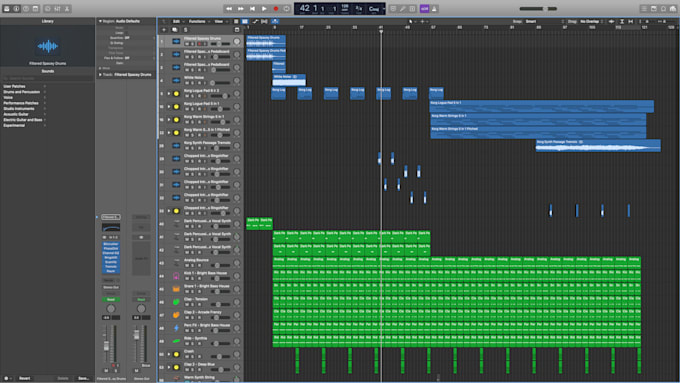This screenshot has width=680, height=383.
Task: Toggle the blue Catch Playhead button
Action: (275, 21)
